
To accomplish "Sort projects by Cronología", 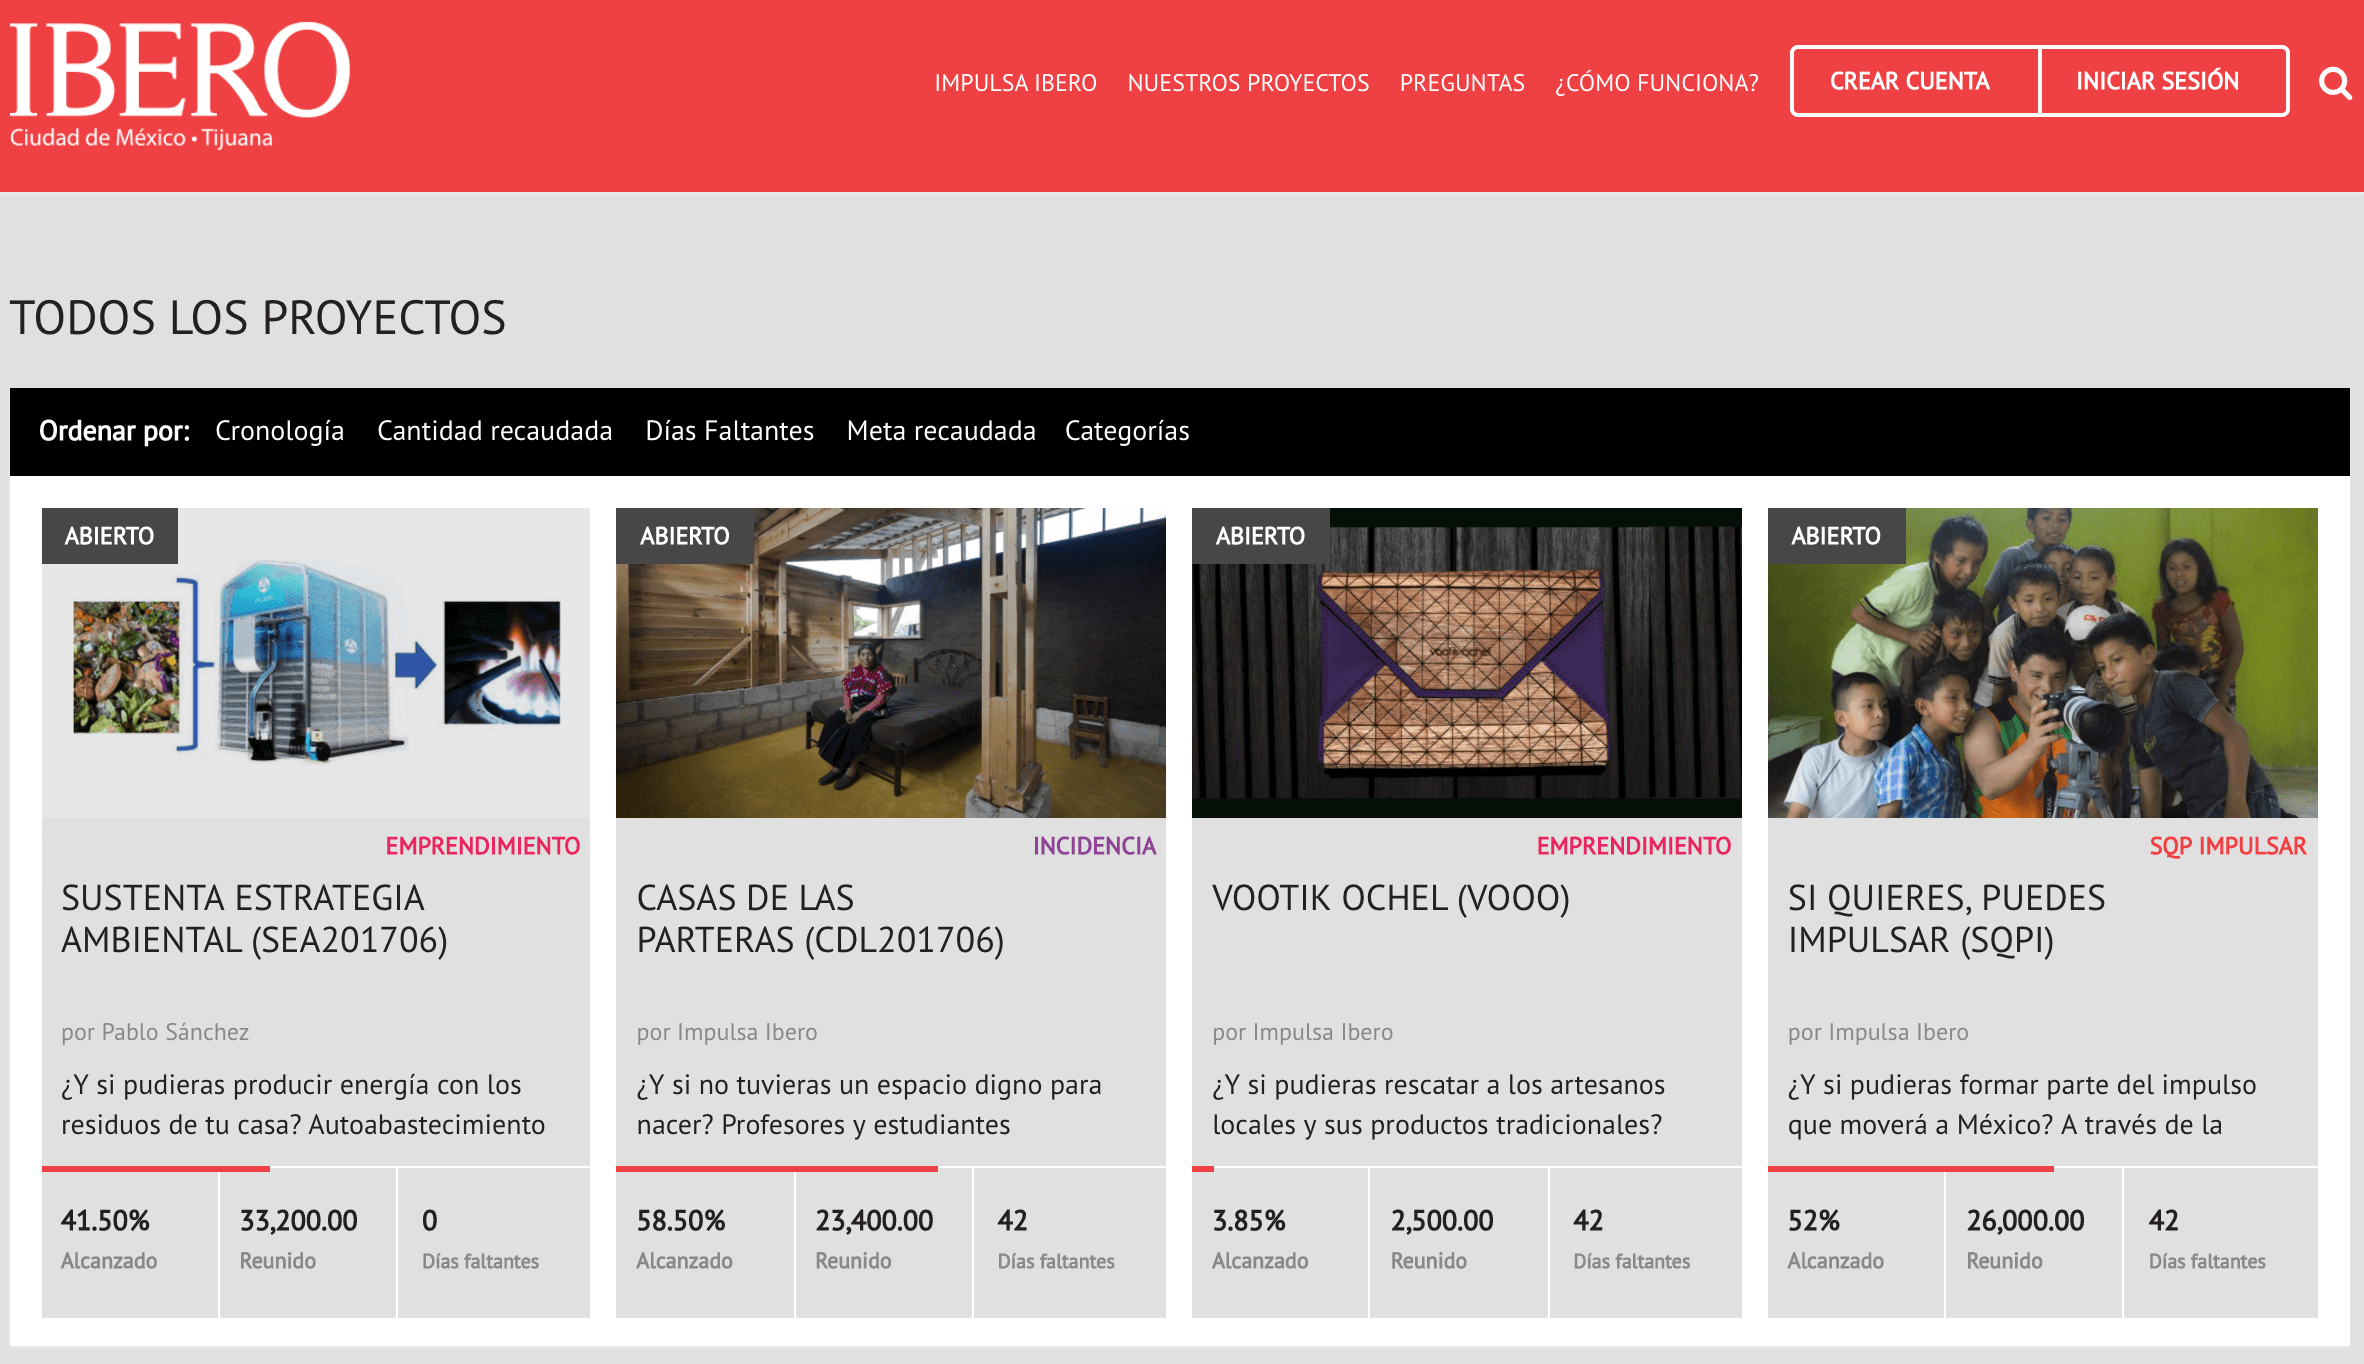I will pos(279,431).
